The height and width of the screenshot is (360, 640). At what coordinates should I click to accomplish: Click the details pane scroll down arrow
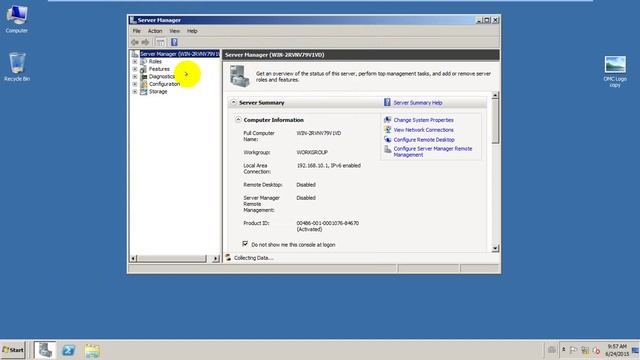coord(495,248)
